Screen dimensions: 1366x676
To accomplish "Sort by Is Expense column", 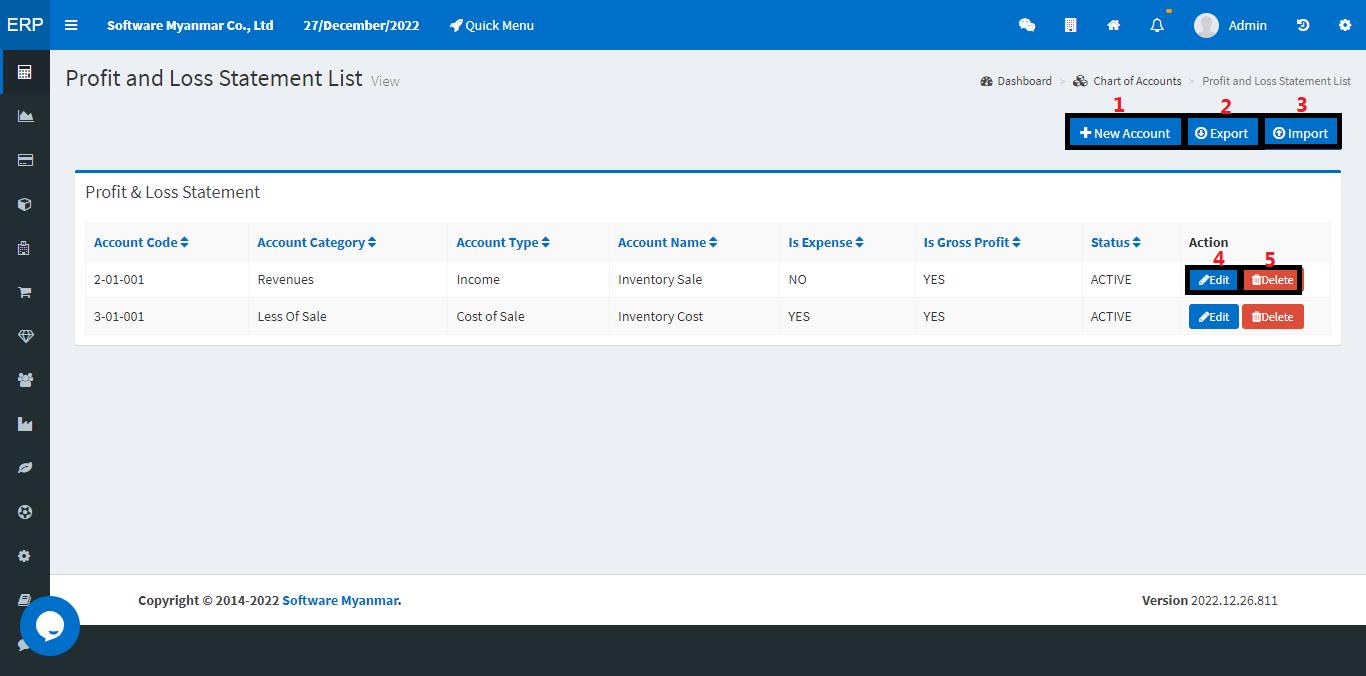I will (825, 242).
